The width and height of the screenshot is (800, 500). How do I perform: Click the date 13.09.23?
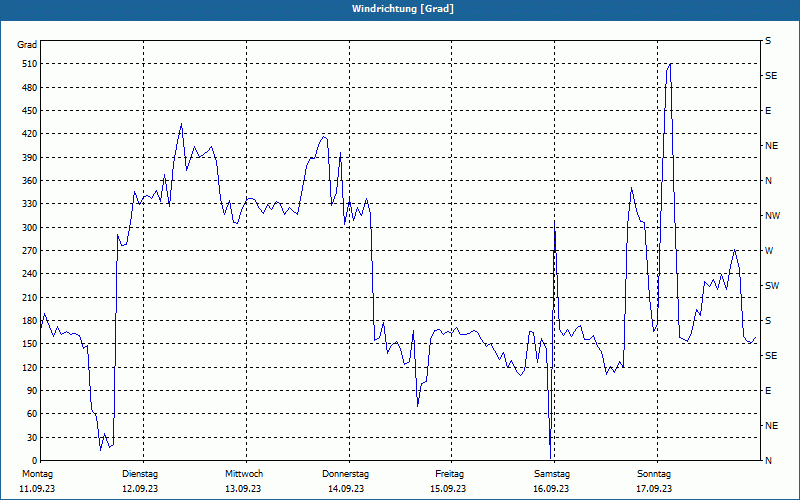[x=243, y=489]
